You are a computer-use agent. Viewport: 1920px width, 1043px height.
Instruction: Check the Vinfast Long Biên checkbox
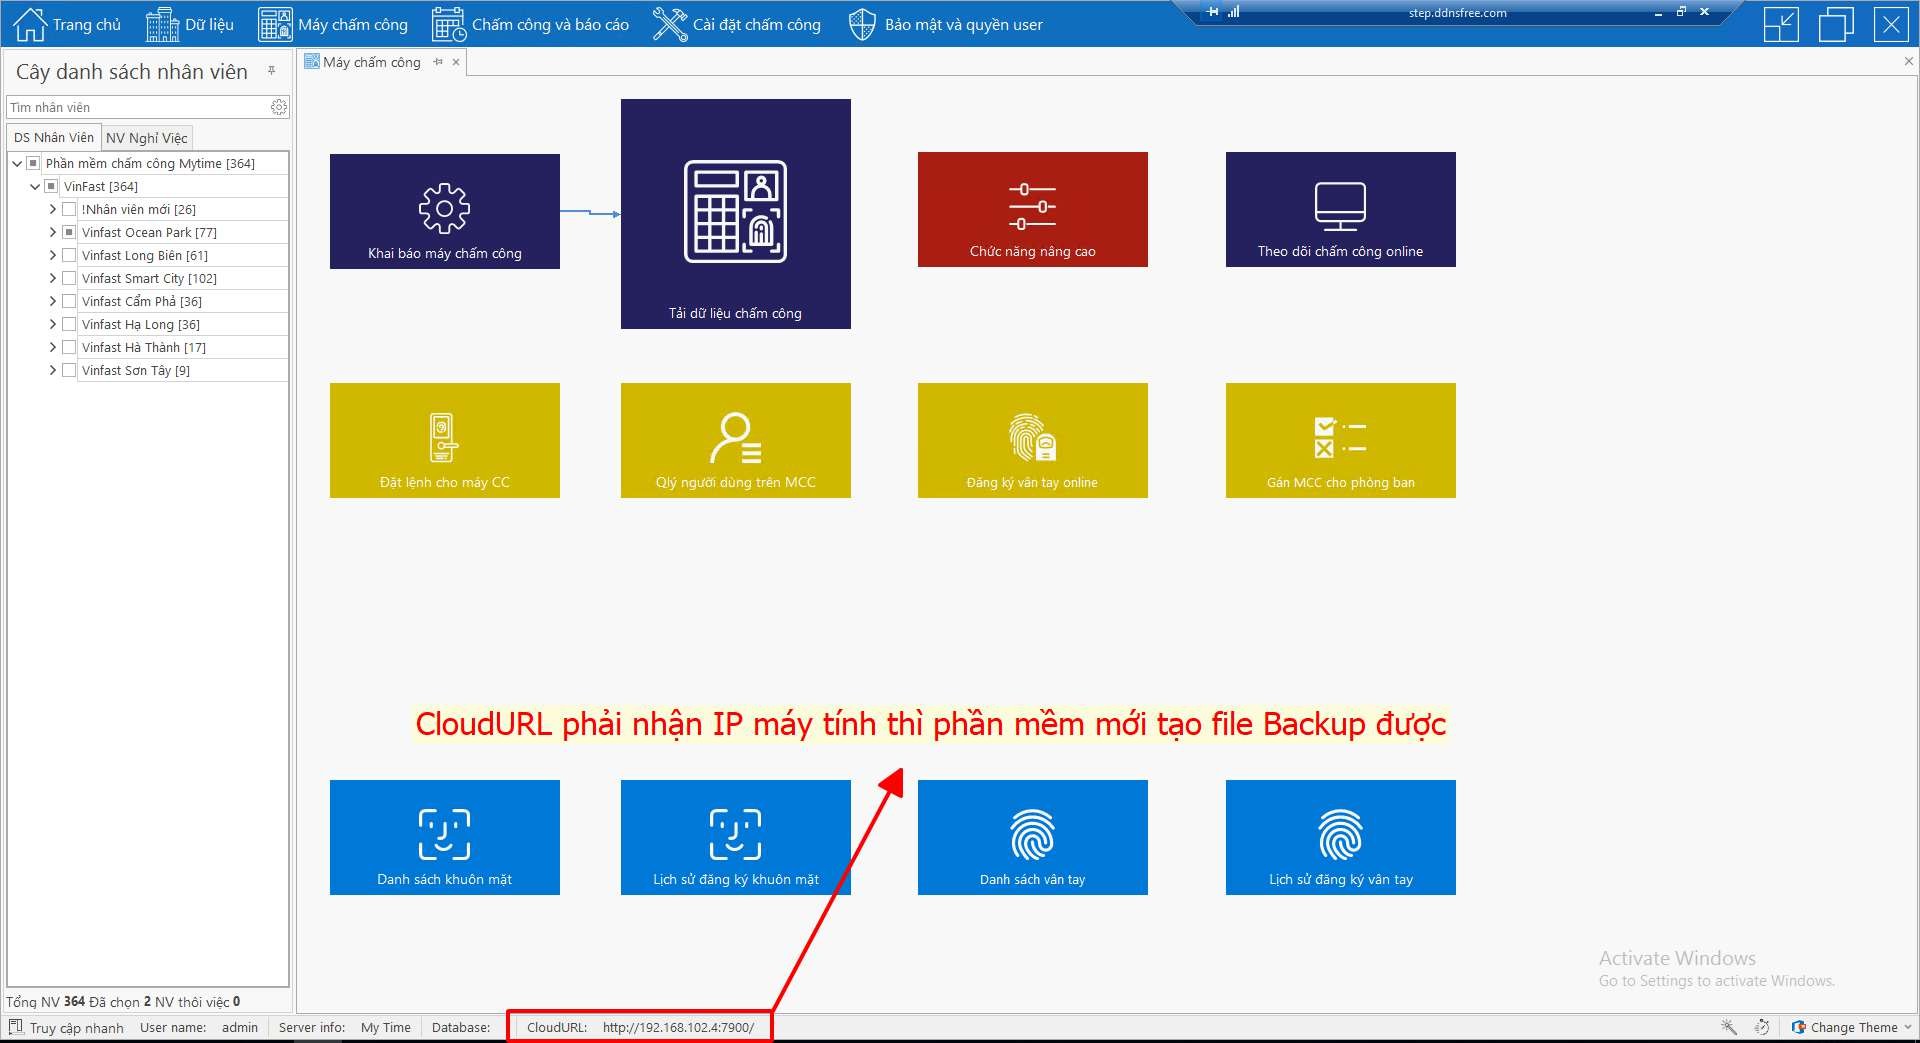(x=69, y=255)
